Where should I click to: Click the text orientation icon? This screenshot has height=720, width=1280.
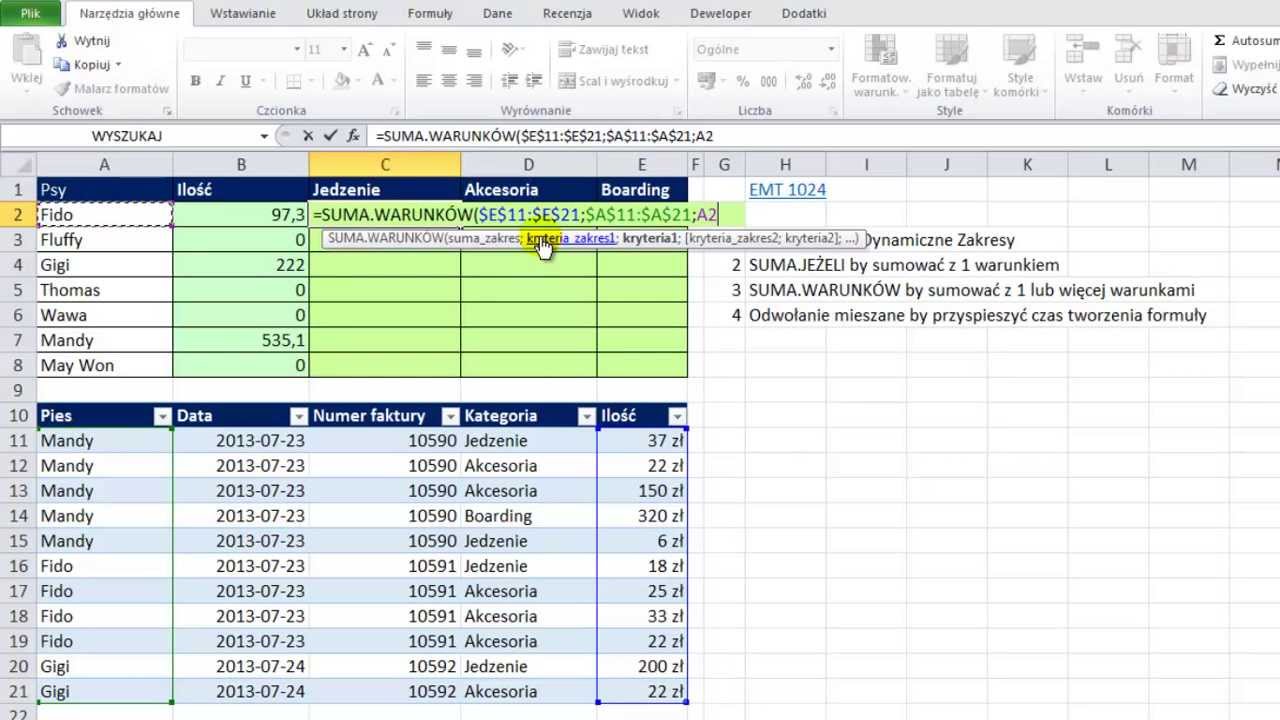[x=510, y=49]
